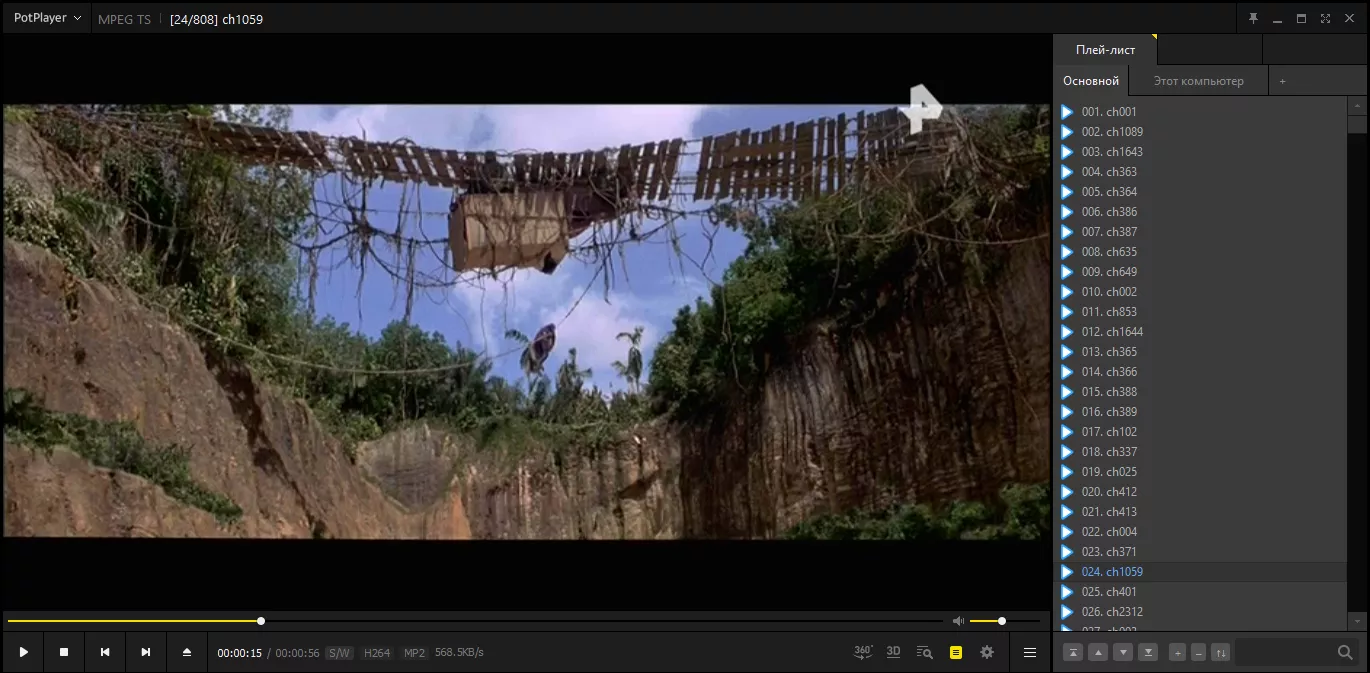
Task: Select playlist item 002. ch1089
Action: (1201, 132)
